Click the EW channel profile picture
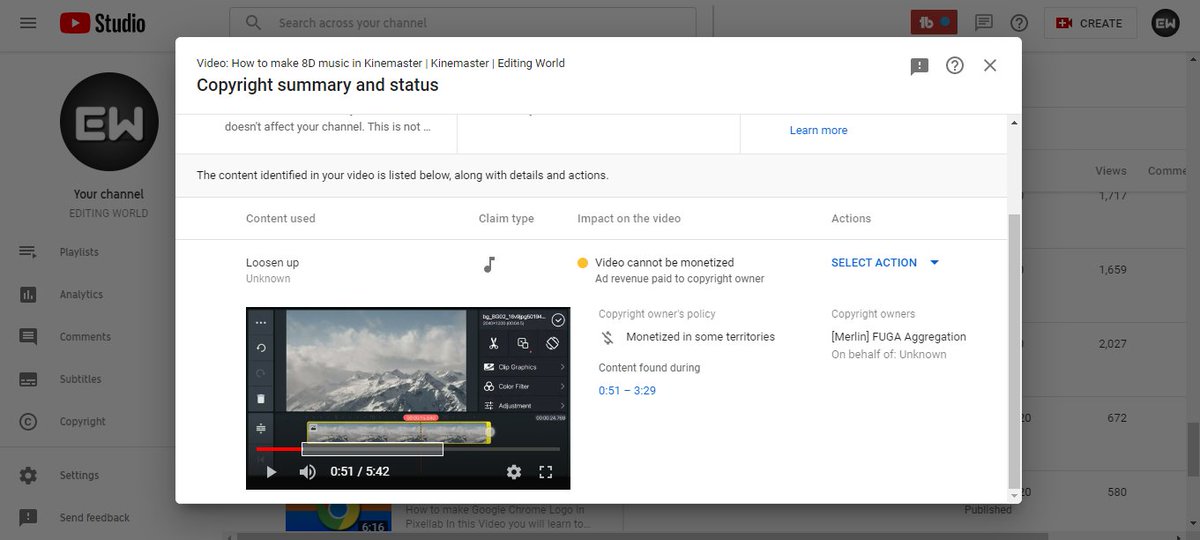This screenshot has width=1200, height=540. (x=108, y=122)
